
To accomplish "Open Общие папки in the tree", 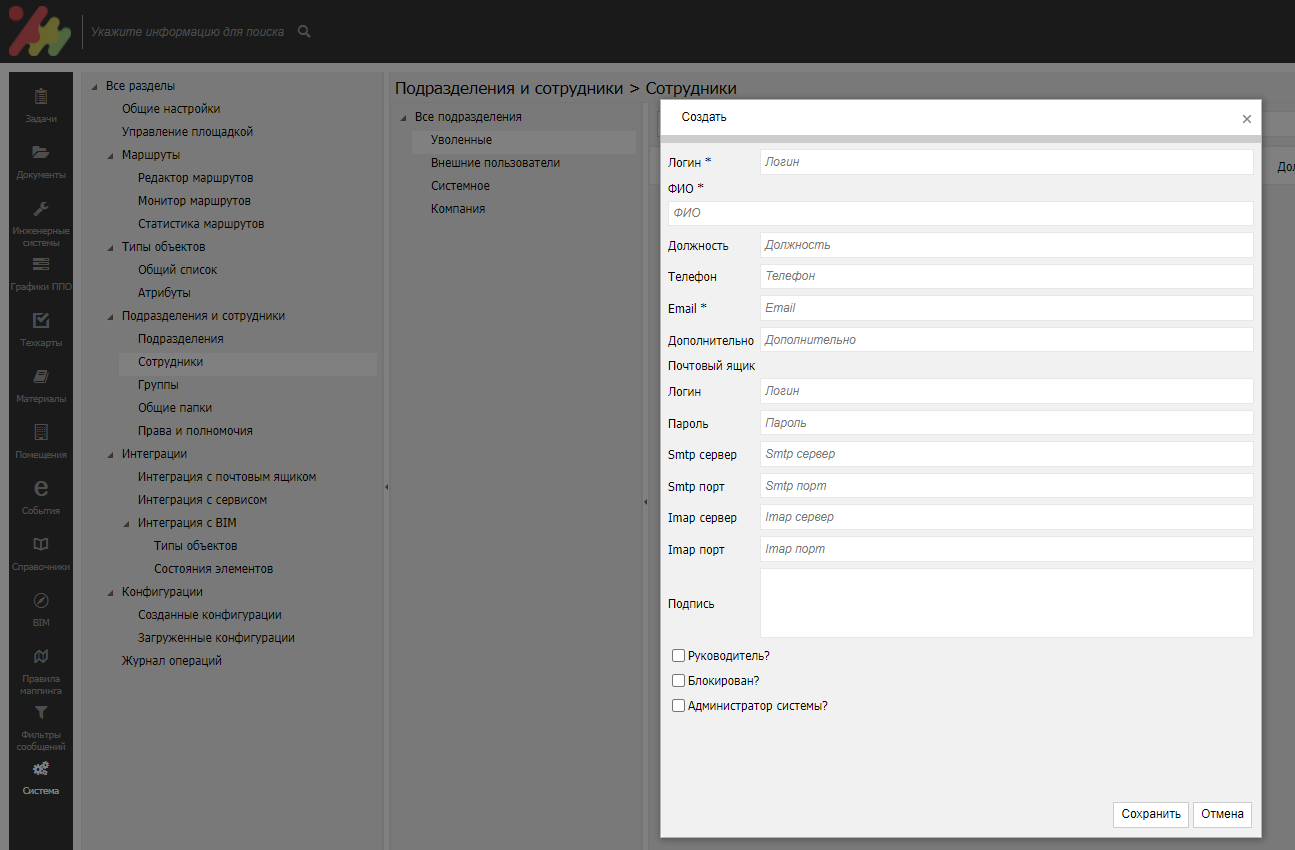I will [x=175, y=408].
